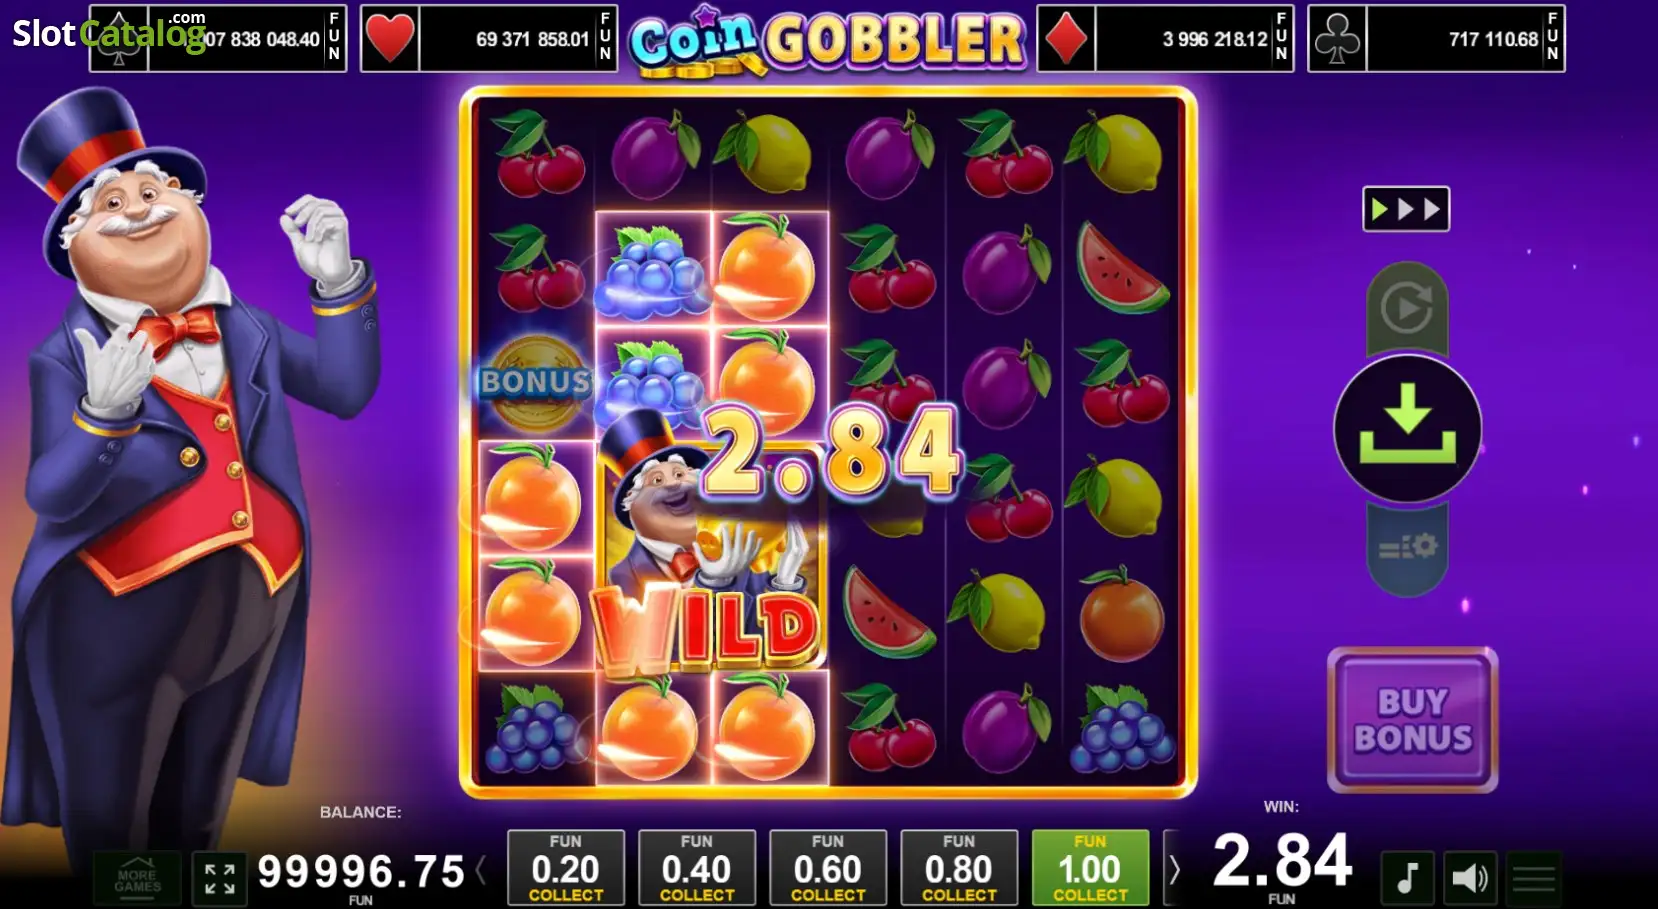
Task: Expand bet options with right chevron
Action: point(1174,870)
